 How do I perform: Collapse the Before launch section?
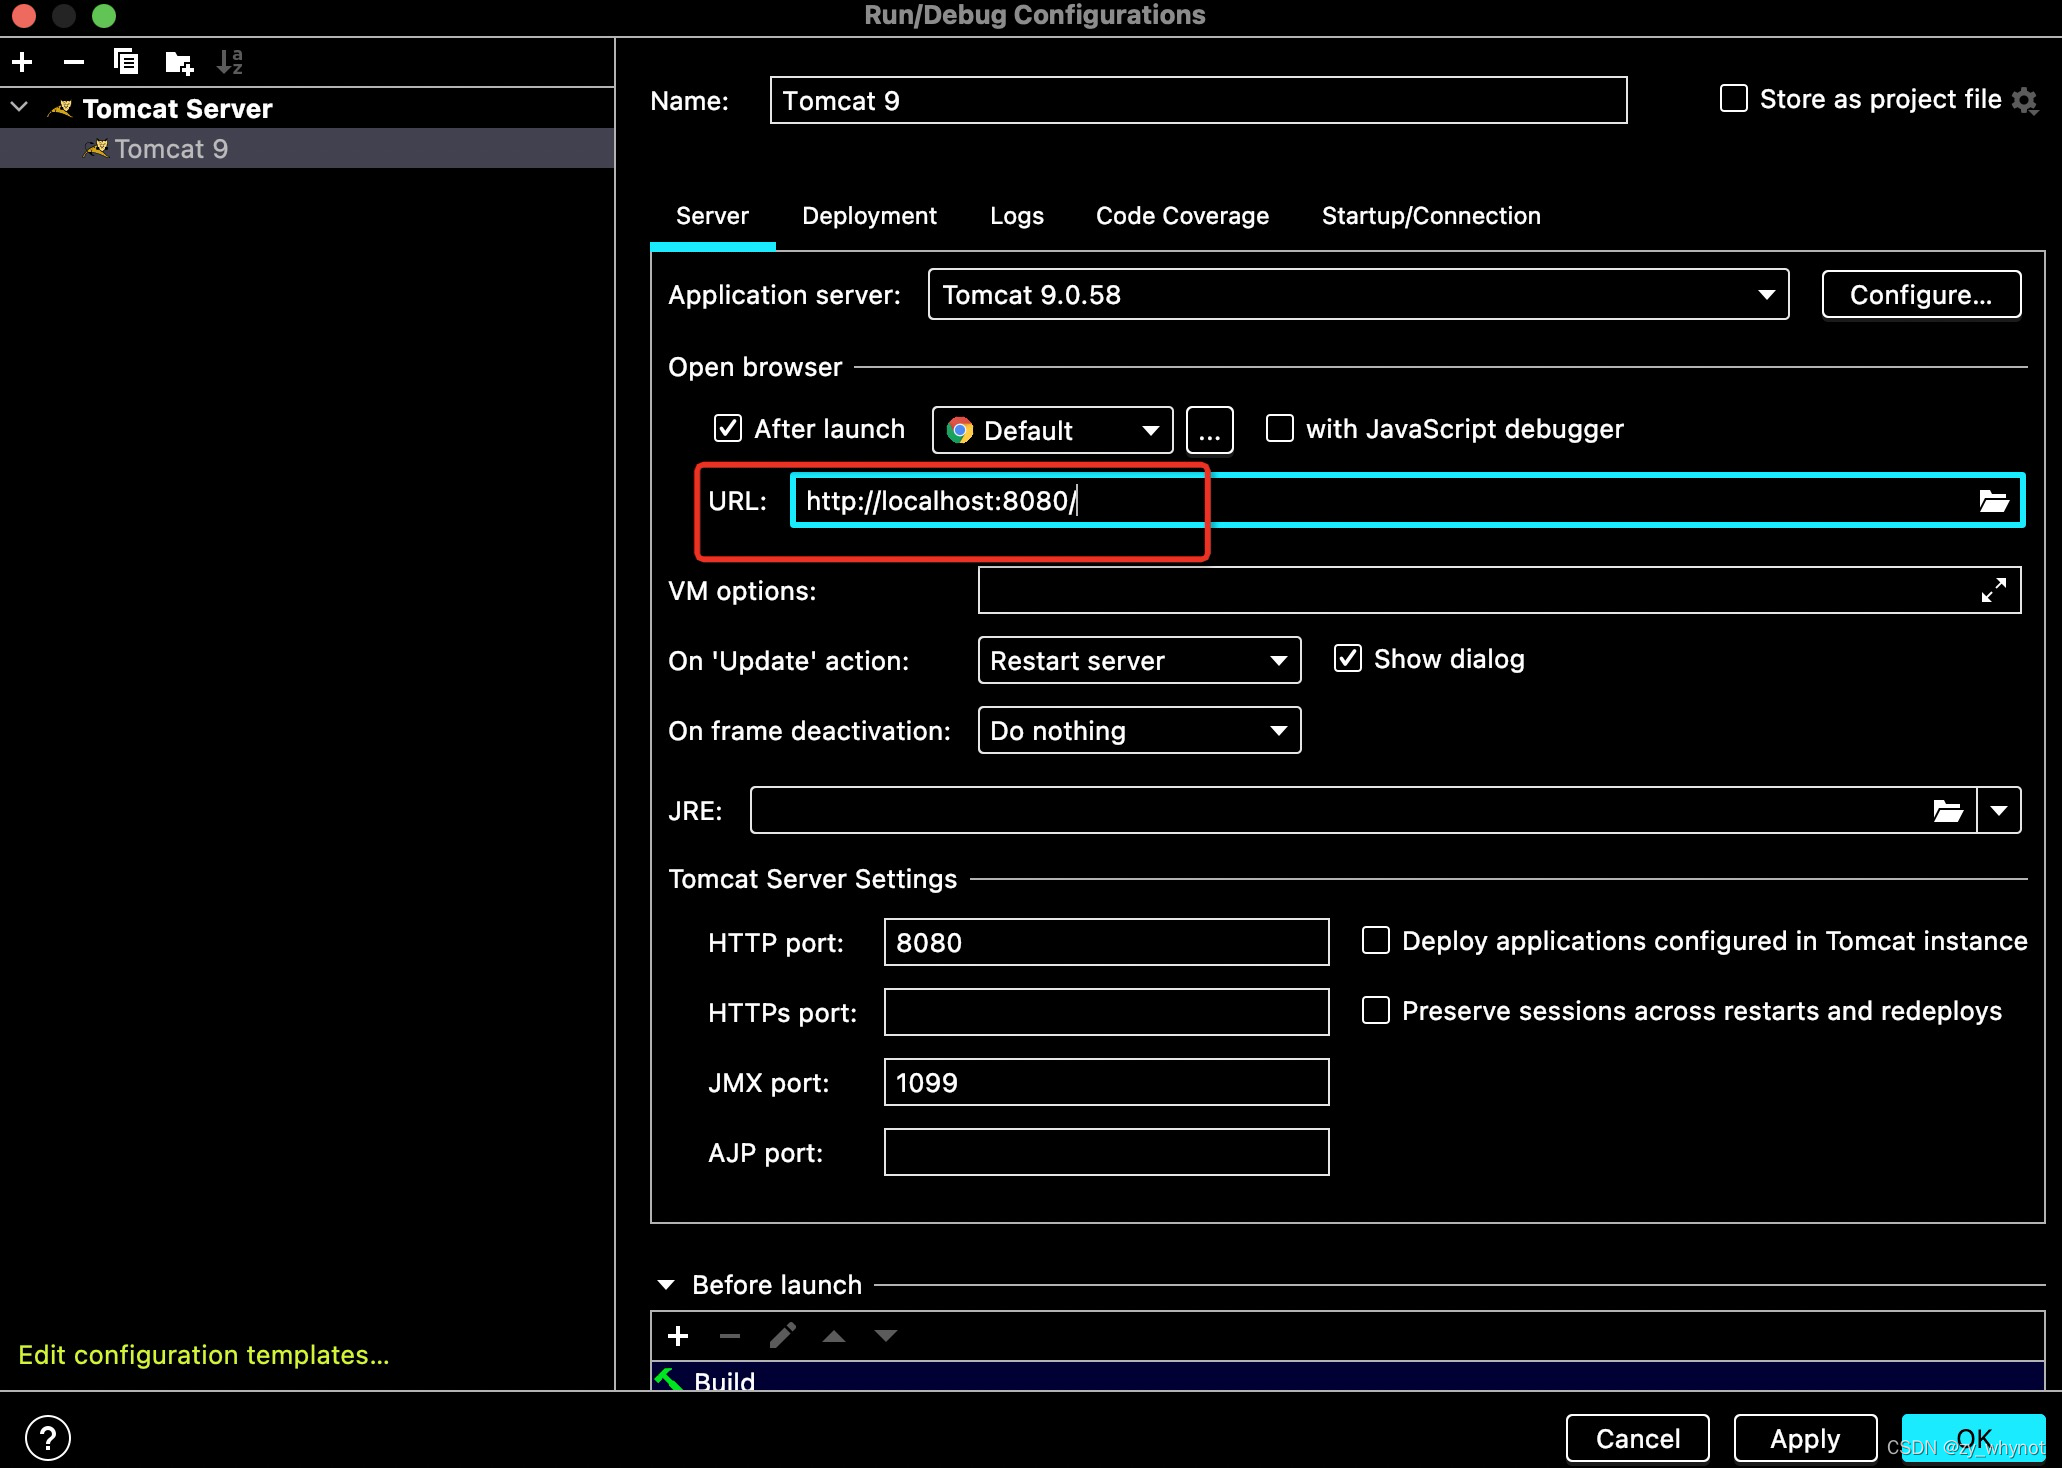click(665, 1285)
